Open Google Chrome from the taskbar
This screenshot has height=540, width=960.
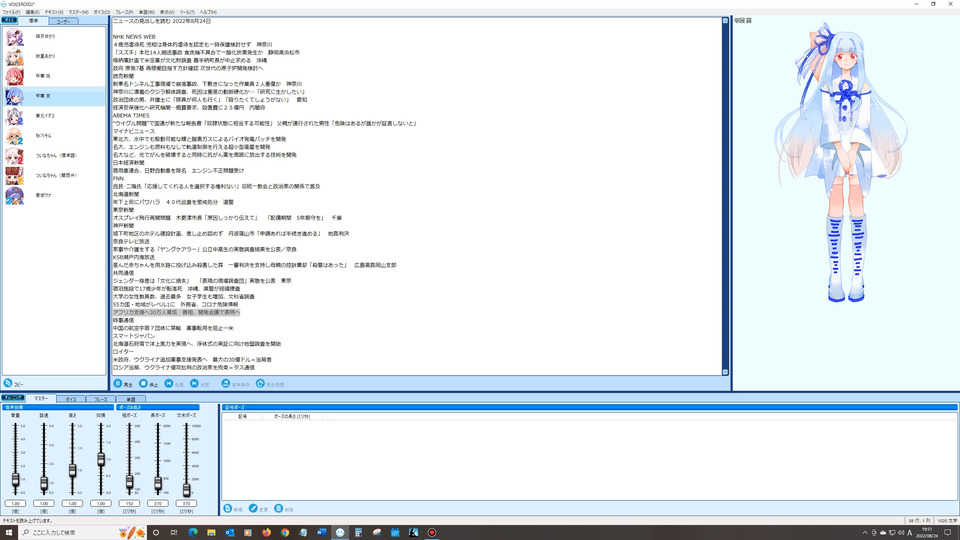click(285, 533)
